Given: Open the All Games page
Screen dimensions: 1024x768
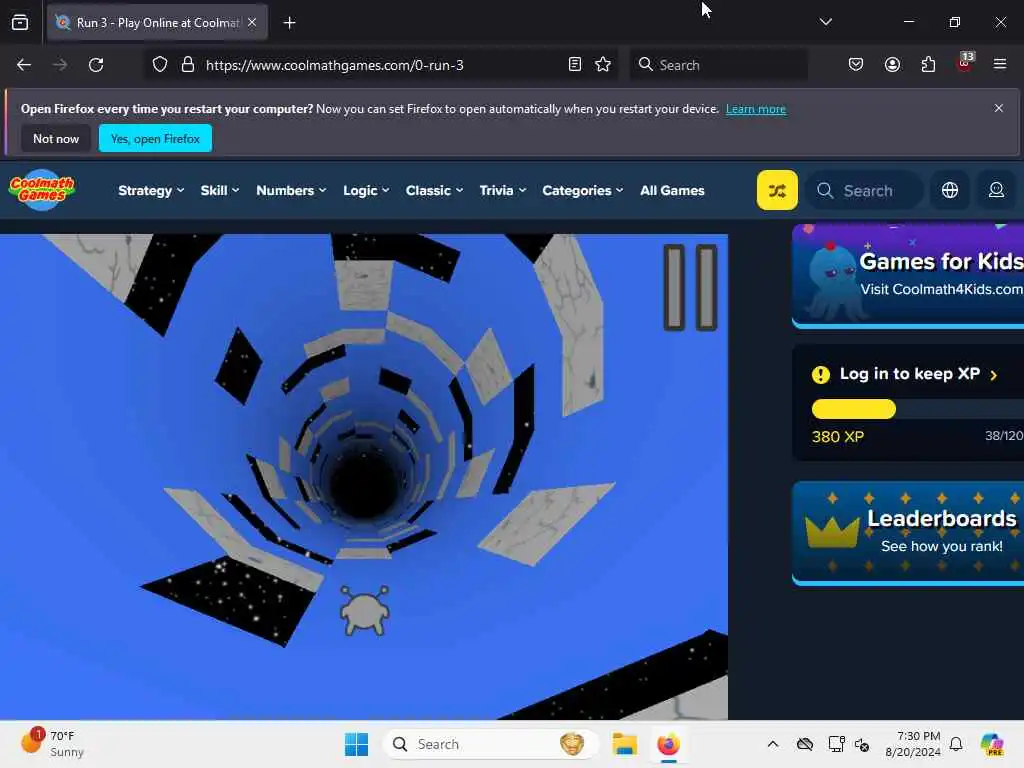Looking at the screenshot, I should pos(672,191).
